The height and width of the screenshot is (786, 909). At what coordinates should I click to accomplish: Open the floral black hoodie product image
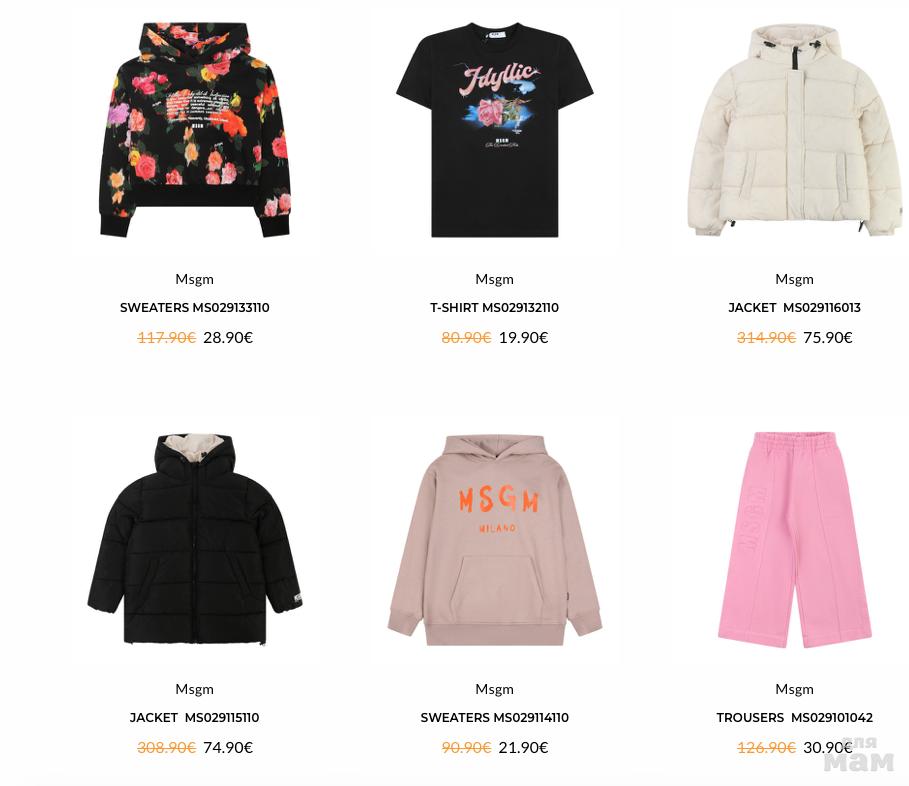pyautogui.click(x=195, y=130)
